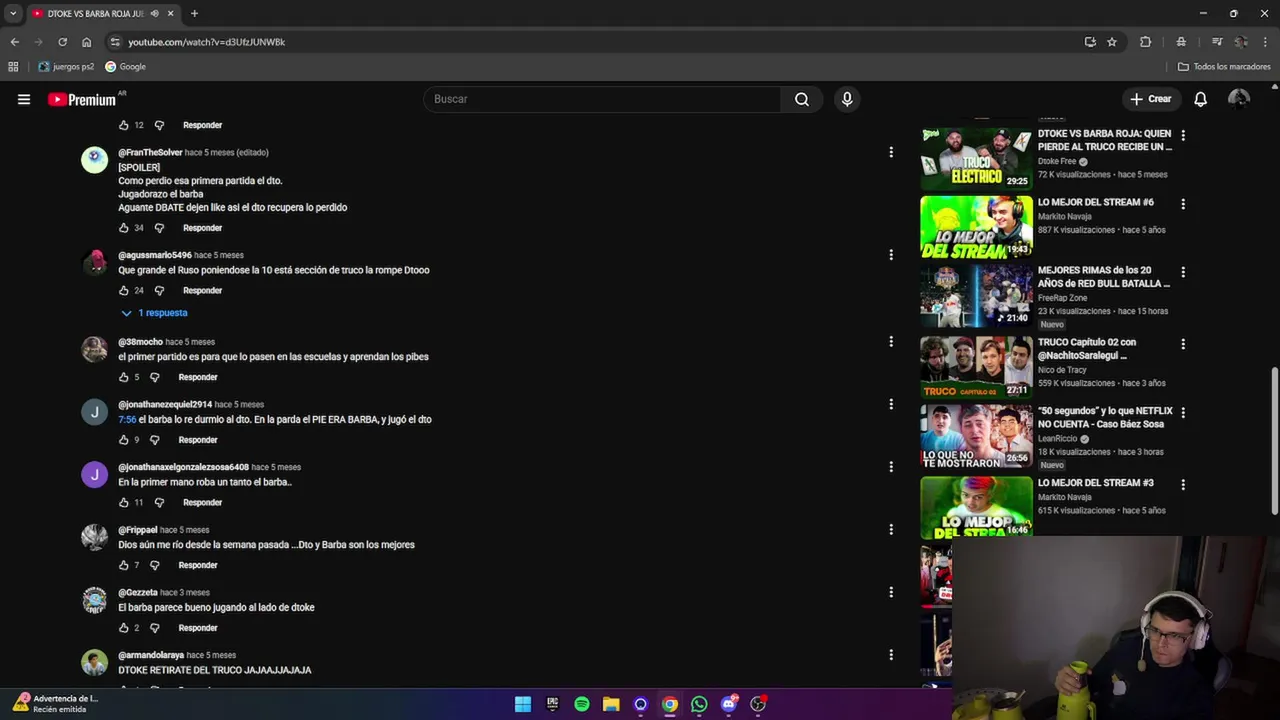1280x720 pixels.
Task: Open the Google bookmark
Action: click(126, 67)
